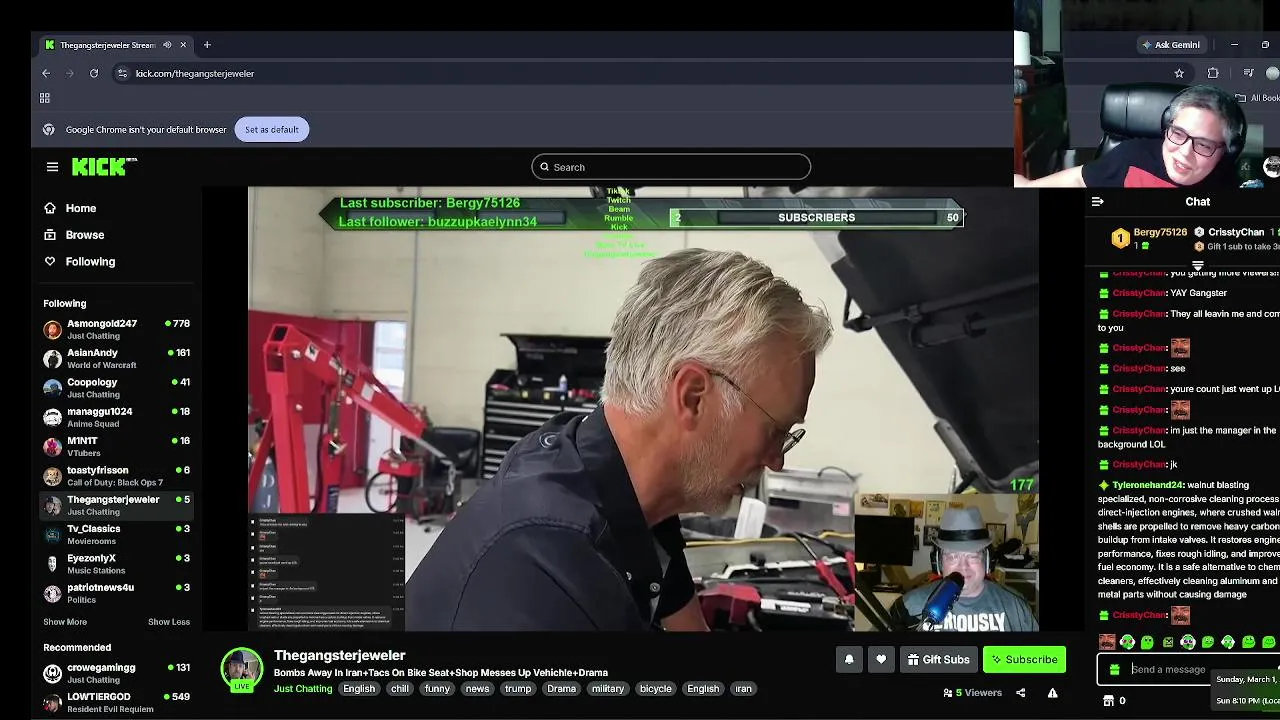Screen dimensions: 1280x720
Task: Click the Just Chatting category link under title
Action: point(303,688)
